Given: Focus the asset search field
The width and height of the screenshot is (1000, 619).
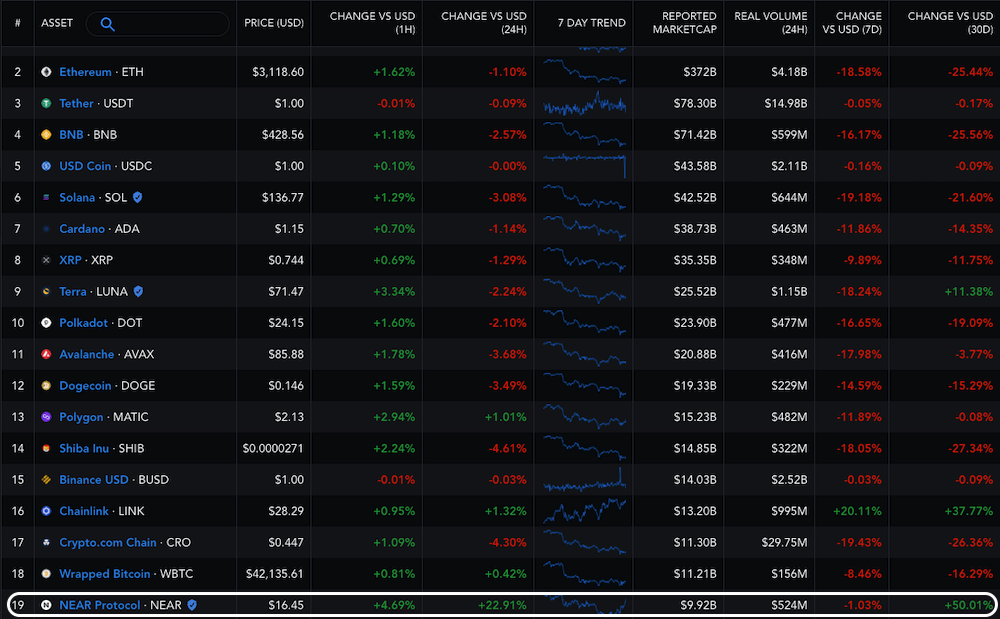Looking at the screenshot, I should coord(158,24).
